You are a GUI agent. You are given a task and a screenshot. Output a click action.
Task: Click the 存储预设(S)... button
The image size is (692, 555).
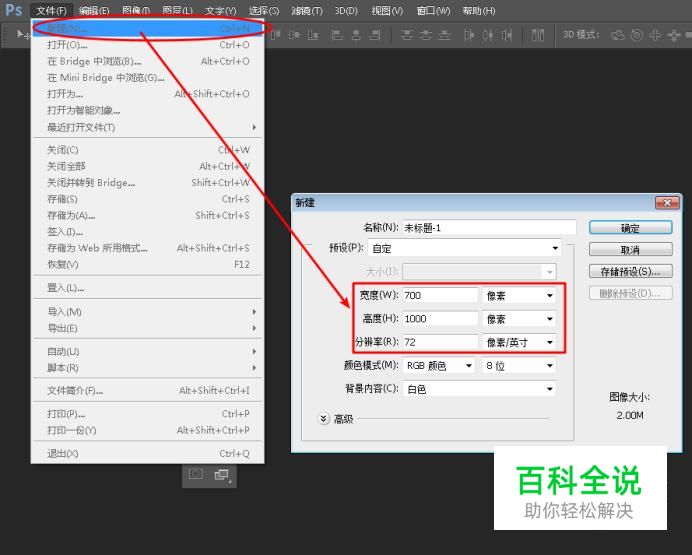point(630,271)
